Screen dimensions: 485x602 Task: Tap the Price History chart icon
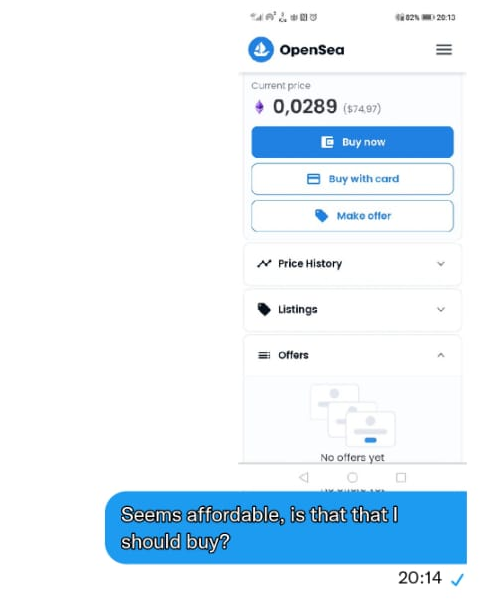(x=264, y=264)
